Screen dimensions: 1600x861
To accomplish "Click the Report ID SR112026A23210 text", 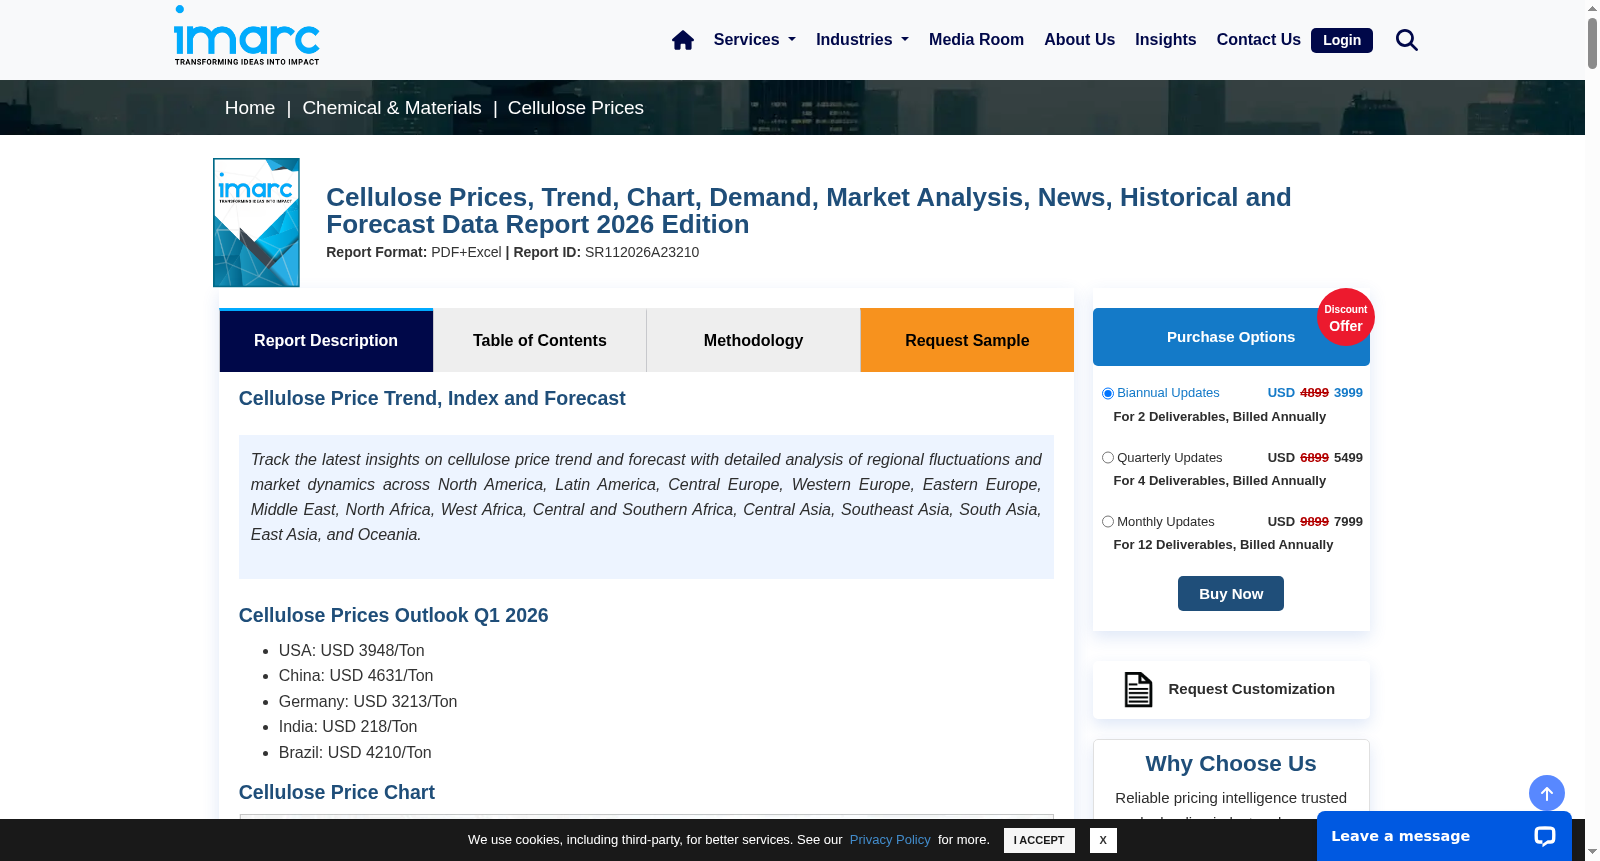I will (606, 252).
